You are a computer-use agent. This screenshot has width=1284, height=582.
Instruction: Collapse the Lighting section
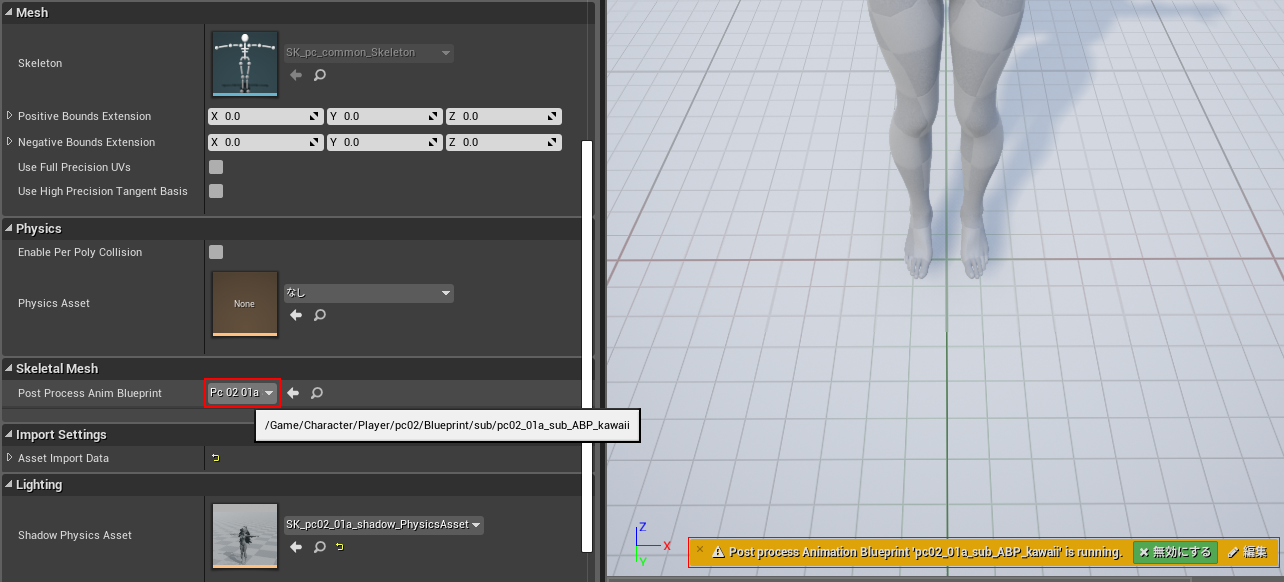tap(9, 484)
